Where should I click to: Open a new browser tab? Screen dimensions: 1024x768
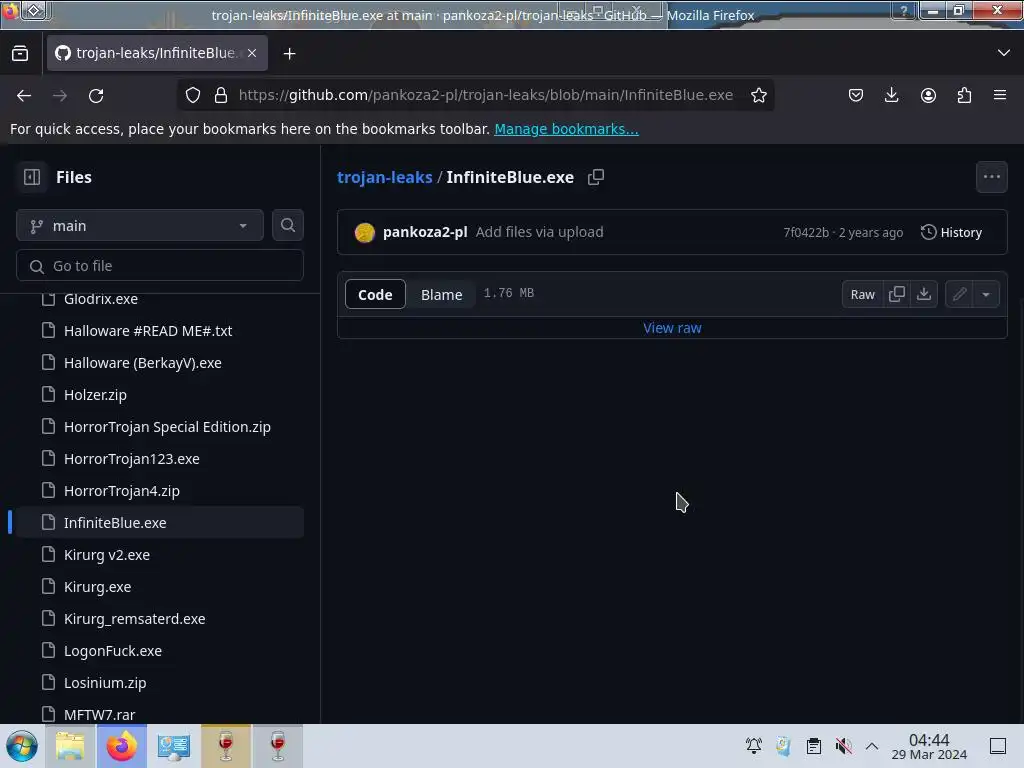point(289,54)
